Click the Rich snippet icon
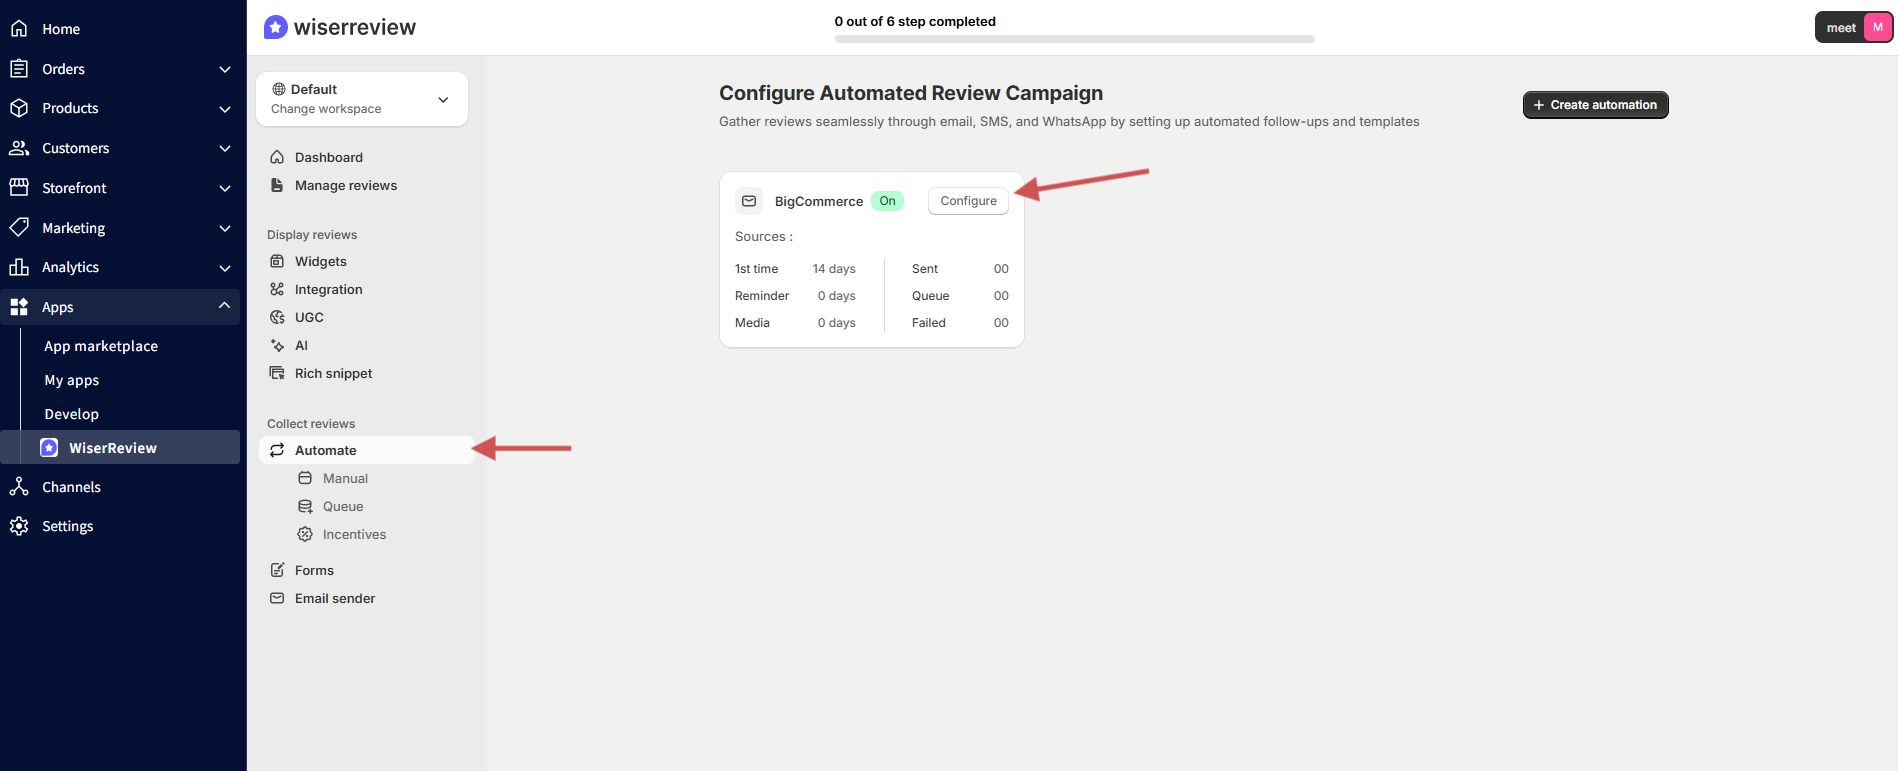Screen dimensions: 1898x771 [x=277, y=373]
